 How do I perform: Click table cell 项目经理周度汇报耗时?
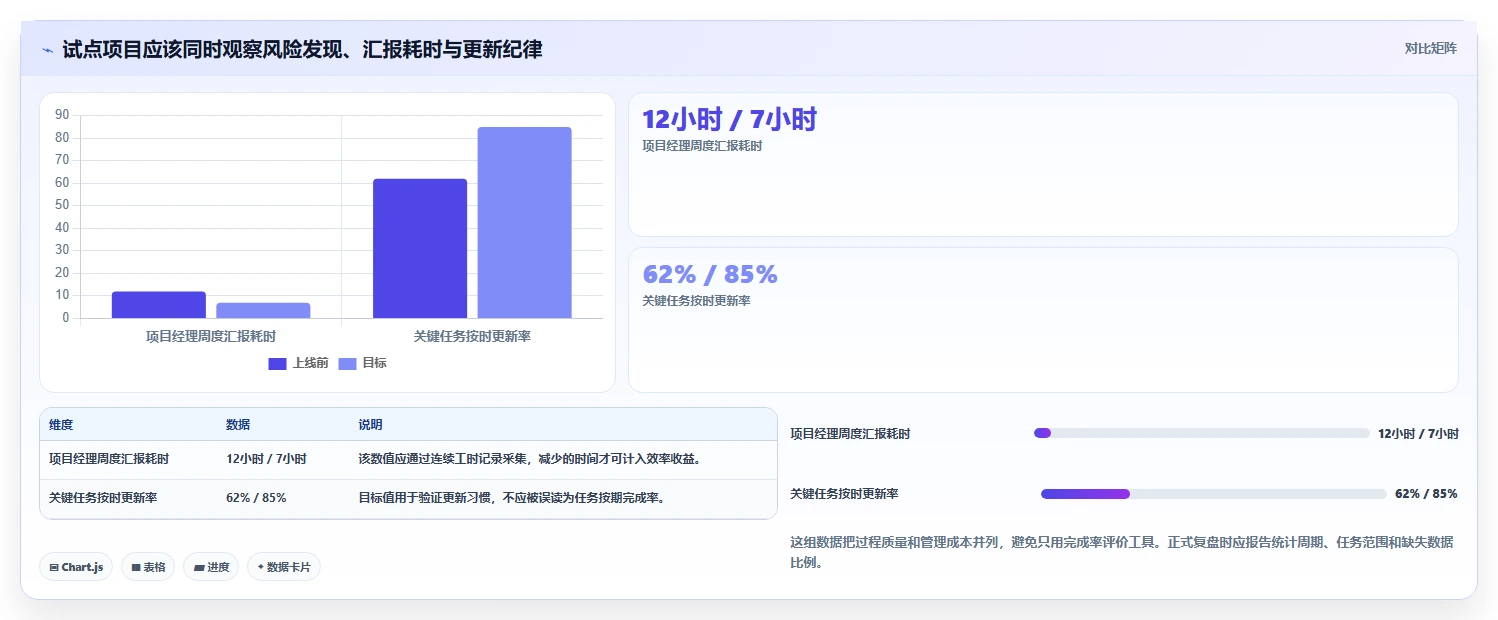pyautogui.click(x=109, y=459)
